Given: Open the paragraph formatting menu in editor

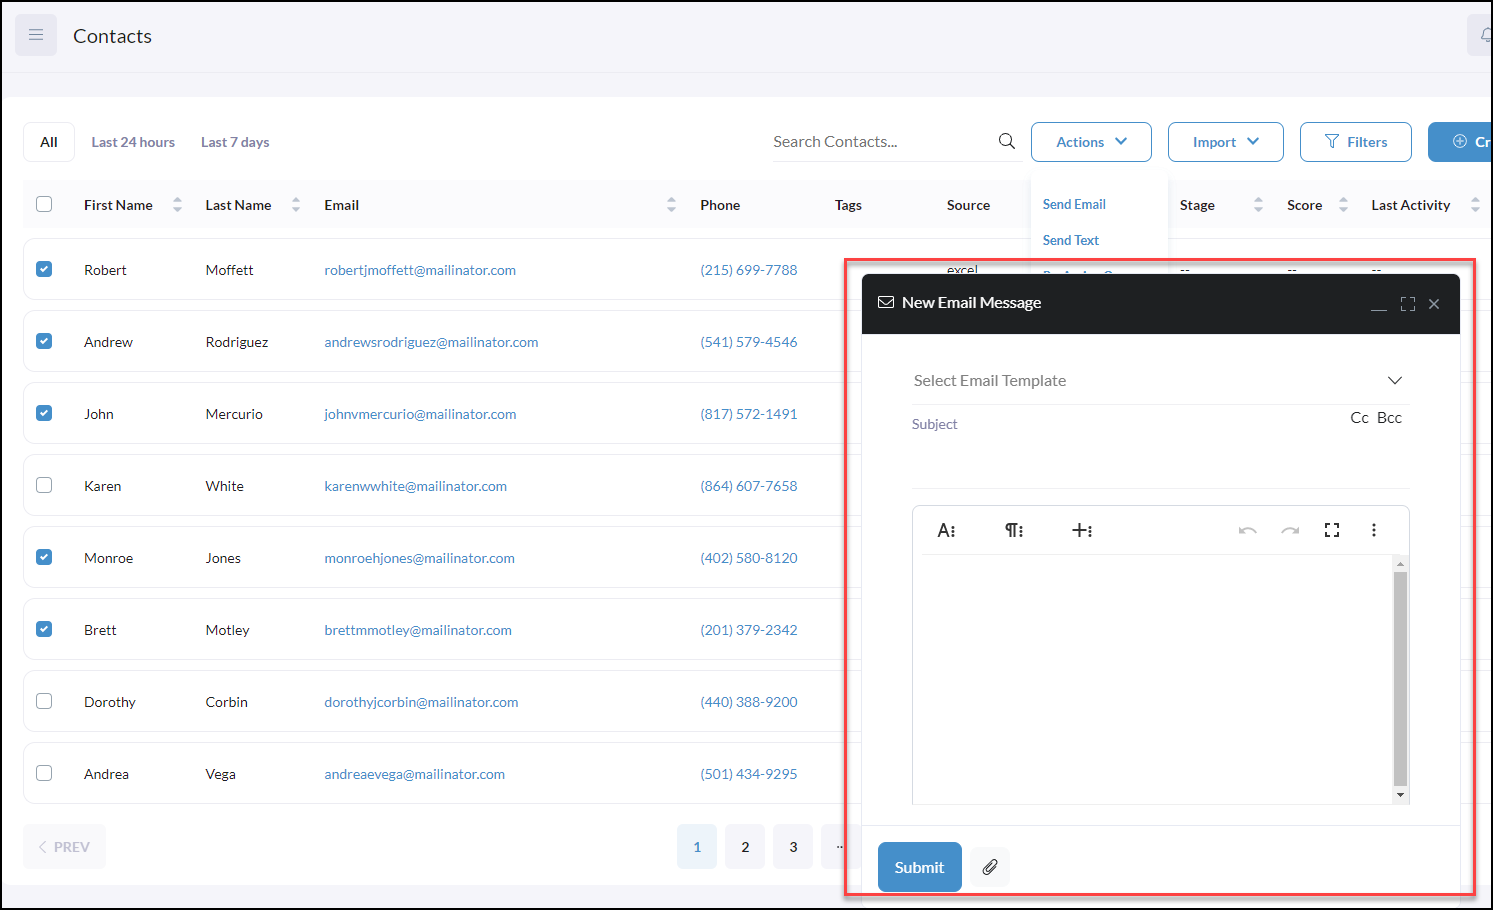Looking at the screenshot, I should point(1014,530).
